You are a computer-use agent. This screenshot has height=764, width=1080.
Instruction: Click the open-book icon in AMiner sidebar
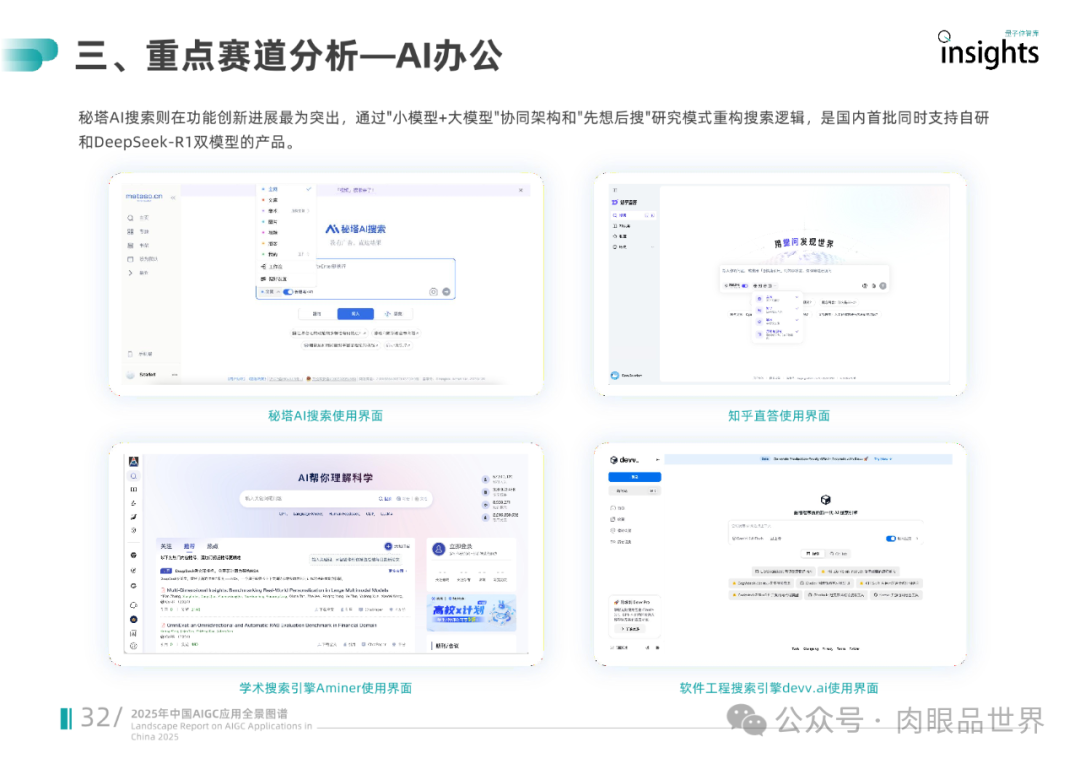[x=134, y=490]
